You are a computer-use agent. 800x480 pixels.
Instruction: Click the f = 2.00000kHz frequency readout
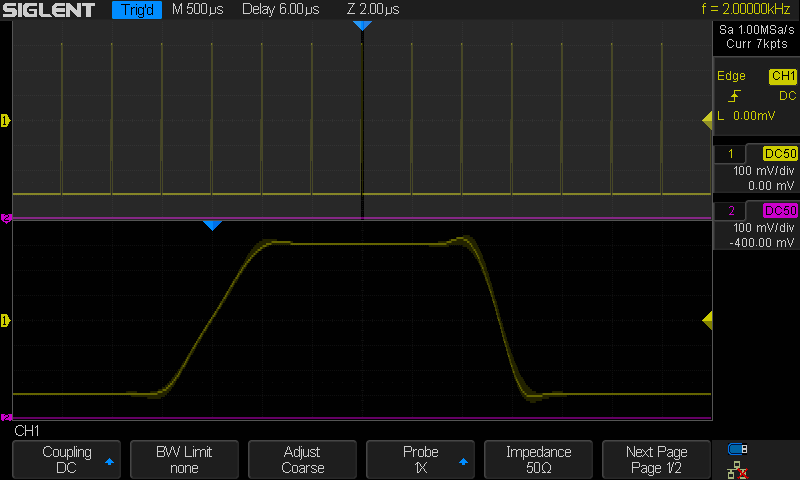(x=745, y=9)
